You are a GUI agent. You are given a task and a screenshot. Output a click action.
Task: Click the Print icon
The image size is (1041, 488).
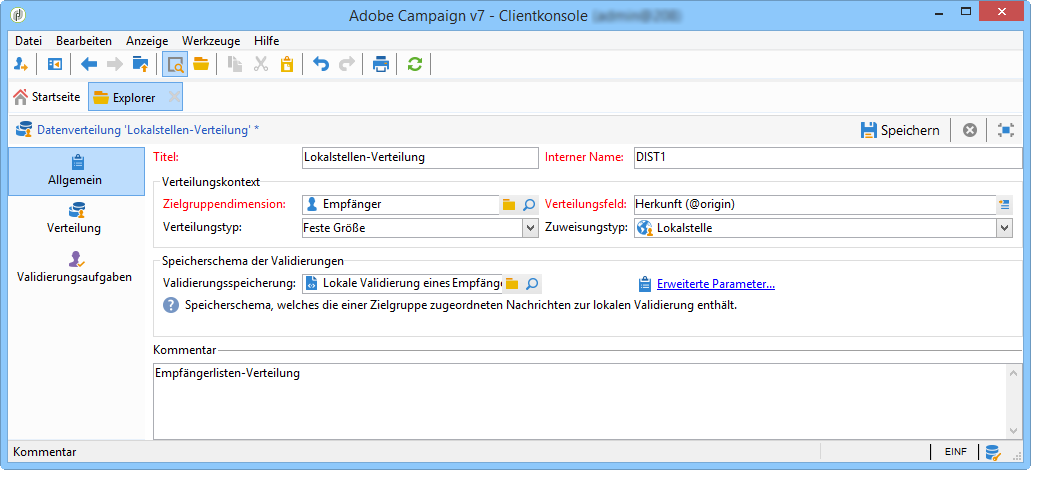click(380, 64)
